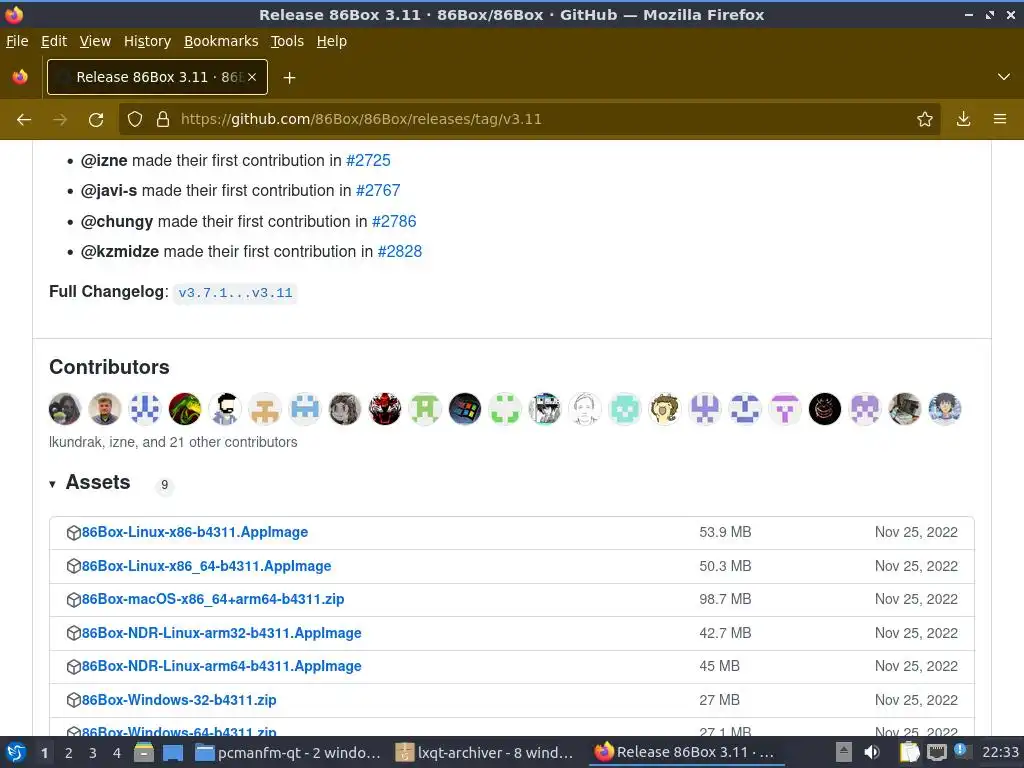Screen dimensions: 1024x768
Task: Reload the current GitHub page
Action: point(96,120)
